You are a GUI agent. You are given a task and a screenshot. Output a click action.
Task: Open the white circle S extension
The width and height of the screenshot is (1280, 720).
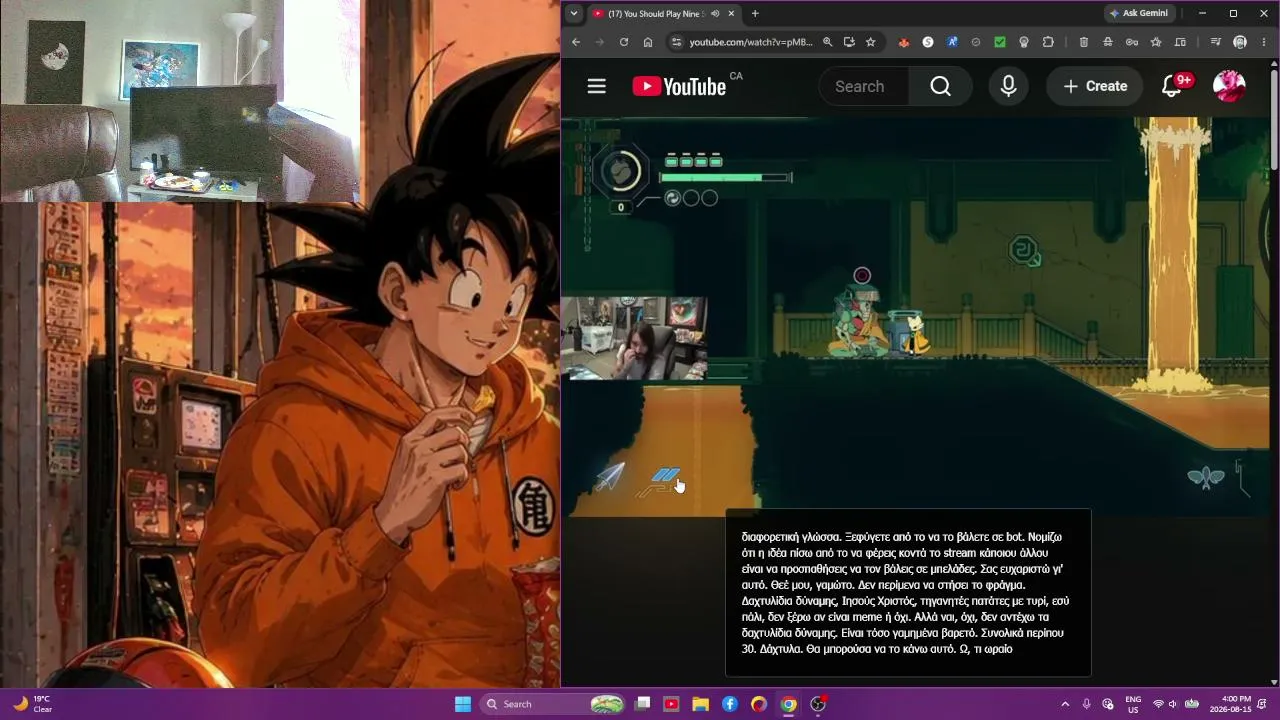click(928, 42)
